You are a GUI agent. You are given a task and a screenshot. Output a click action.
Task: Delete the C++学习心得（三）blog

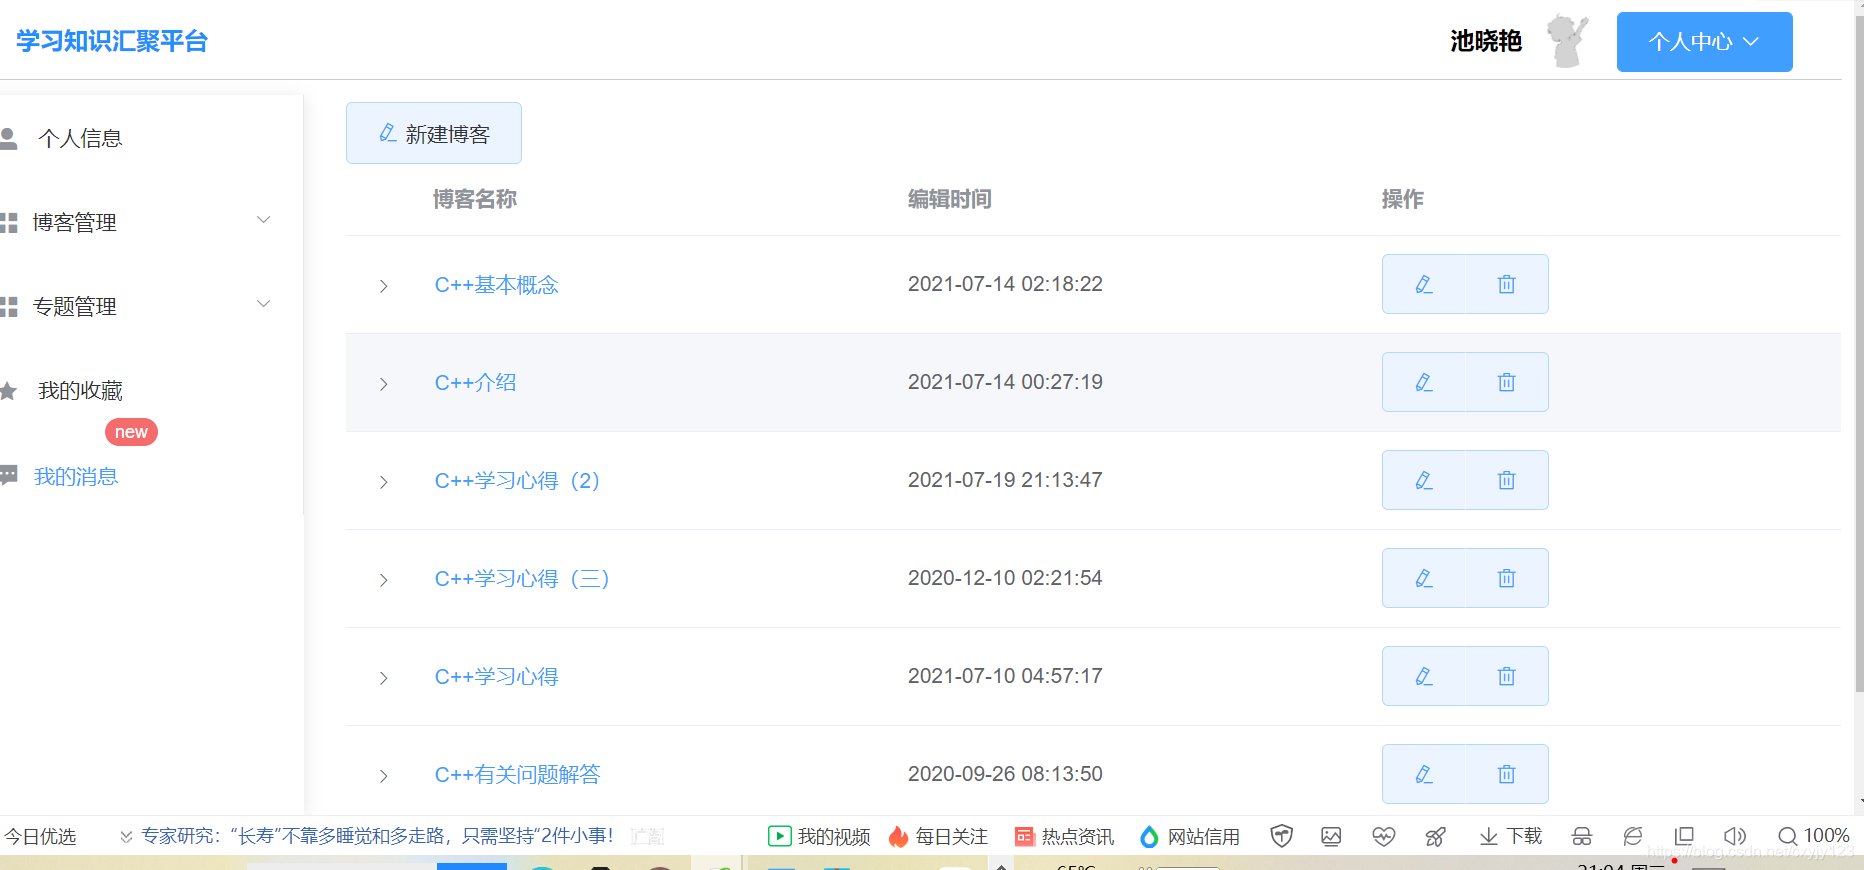[x=1507, y=578]
